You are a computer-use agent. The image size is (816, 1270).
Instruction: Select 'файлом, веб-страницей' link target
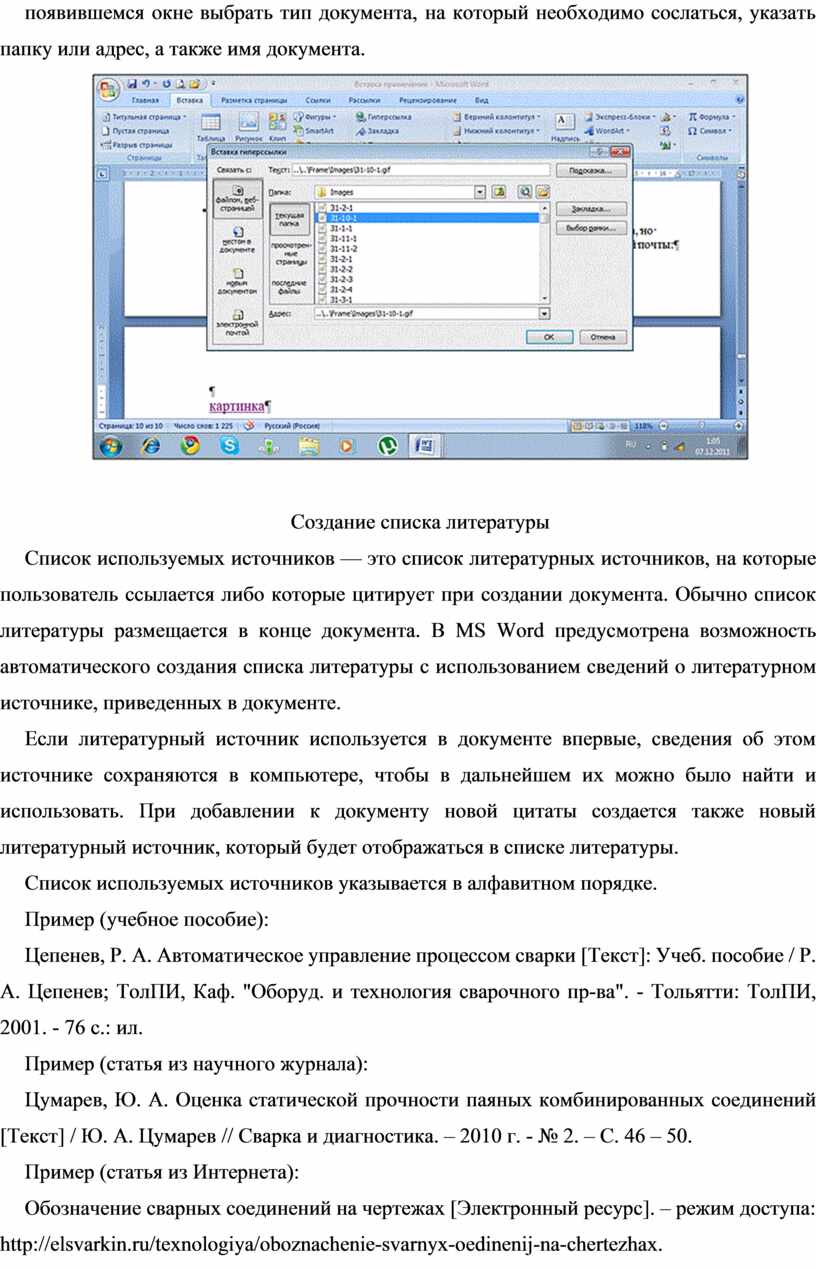pyautogui.click(x=238, y=200)
